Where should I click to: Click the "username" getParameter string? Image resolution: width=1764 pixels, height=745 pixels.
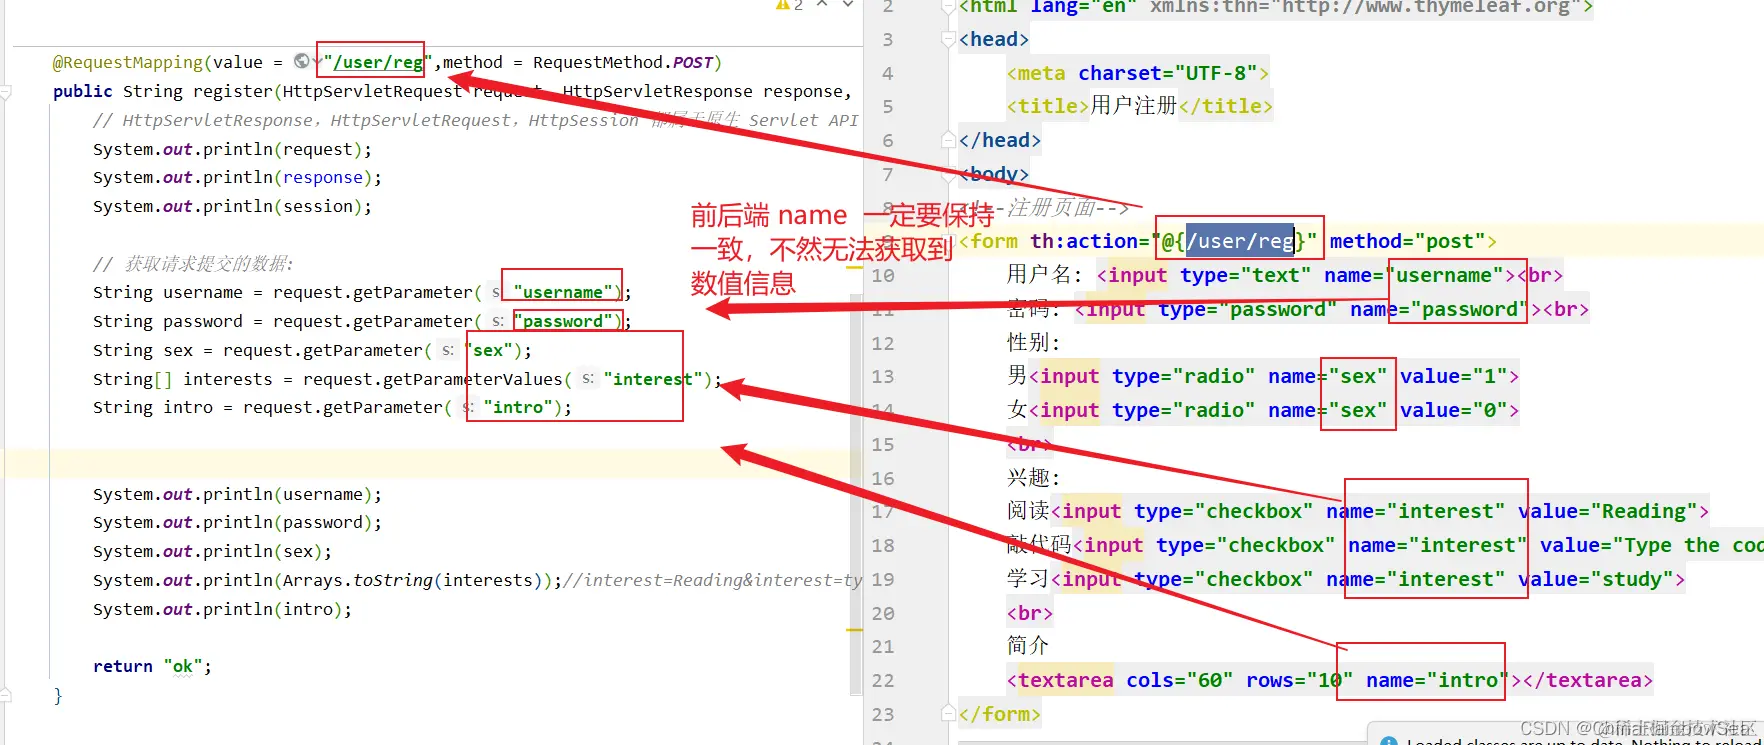562,292
